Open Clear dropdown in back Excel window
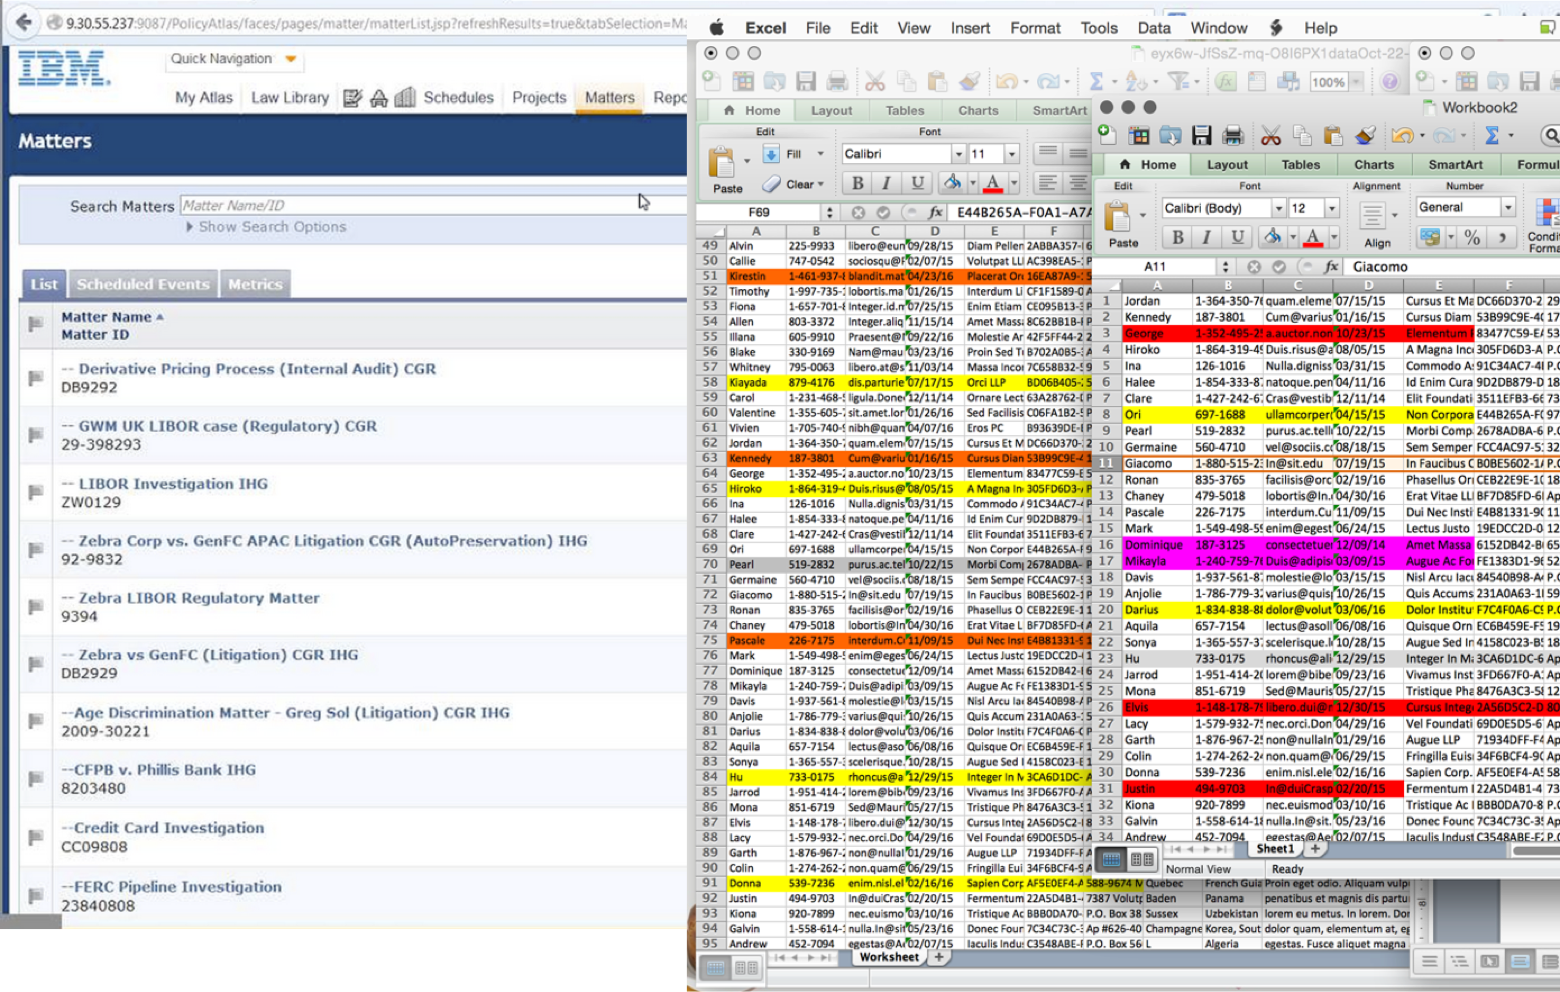This screenshot has width=1560, height=992. tap(821, 184)
